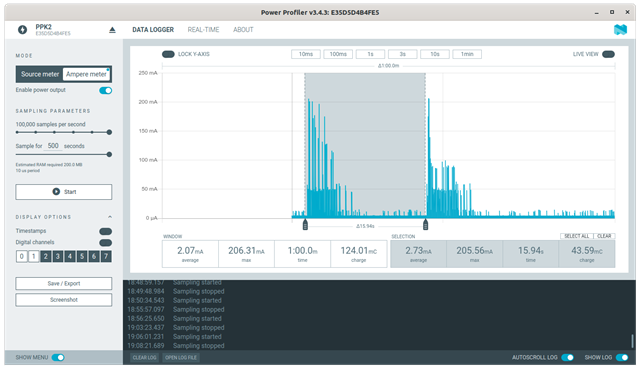
Task: Switch to the Data Logger tab
Action: pyautogui.click(x=153, y=30)
